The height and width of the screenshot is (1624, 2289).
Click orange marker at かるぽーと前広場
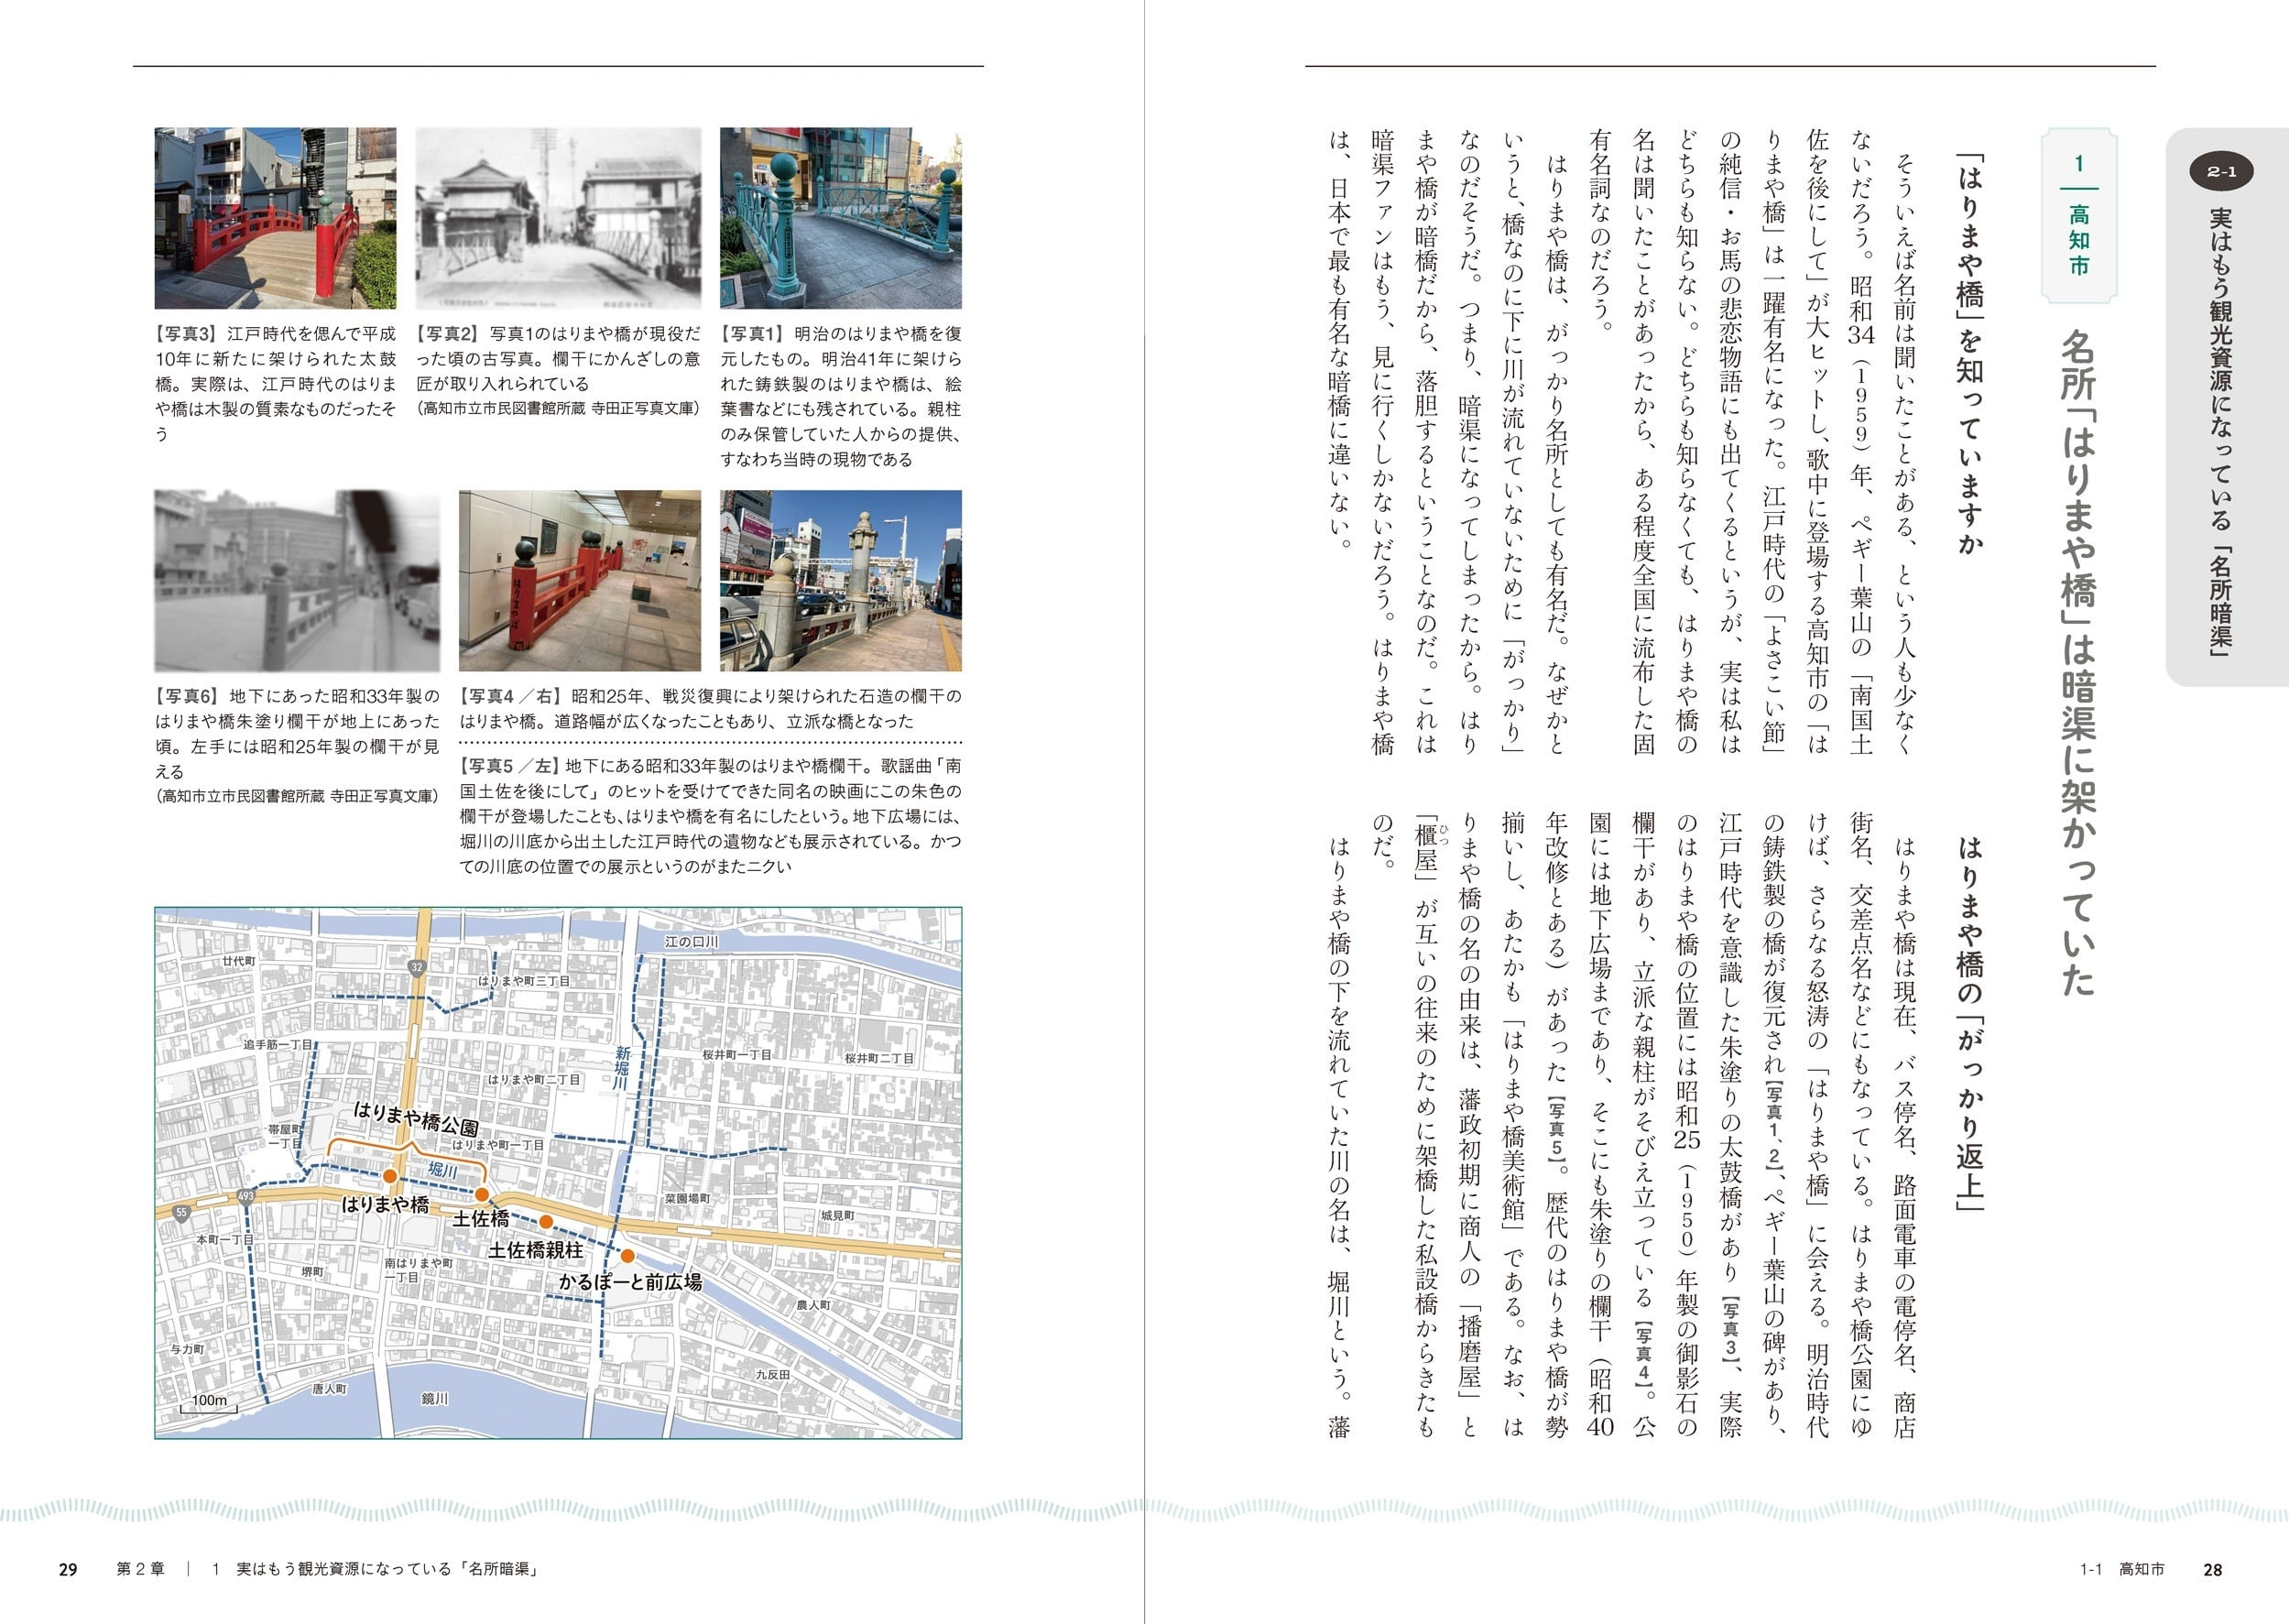627,1256
